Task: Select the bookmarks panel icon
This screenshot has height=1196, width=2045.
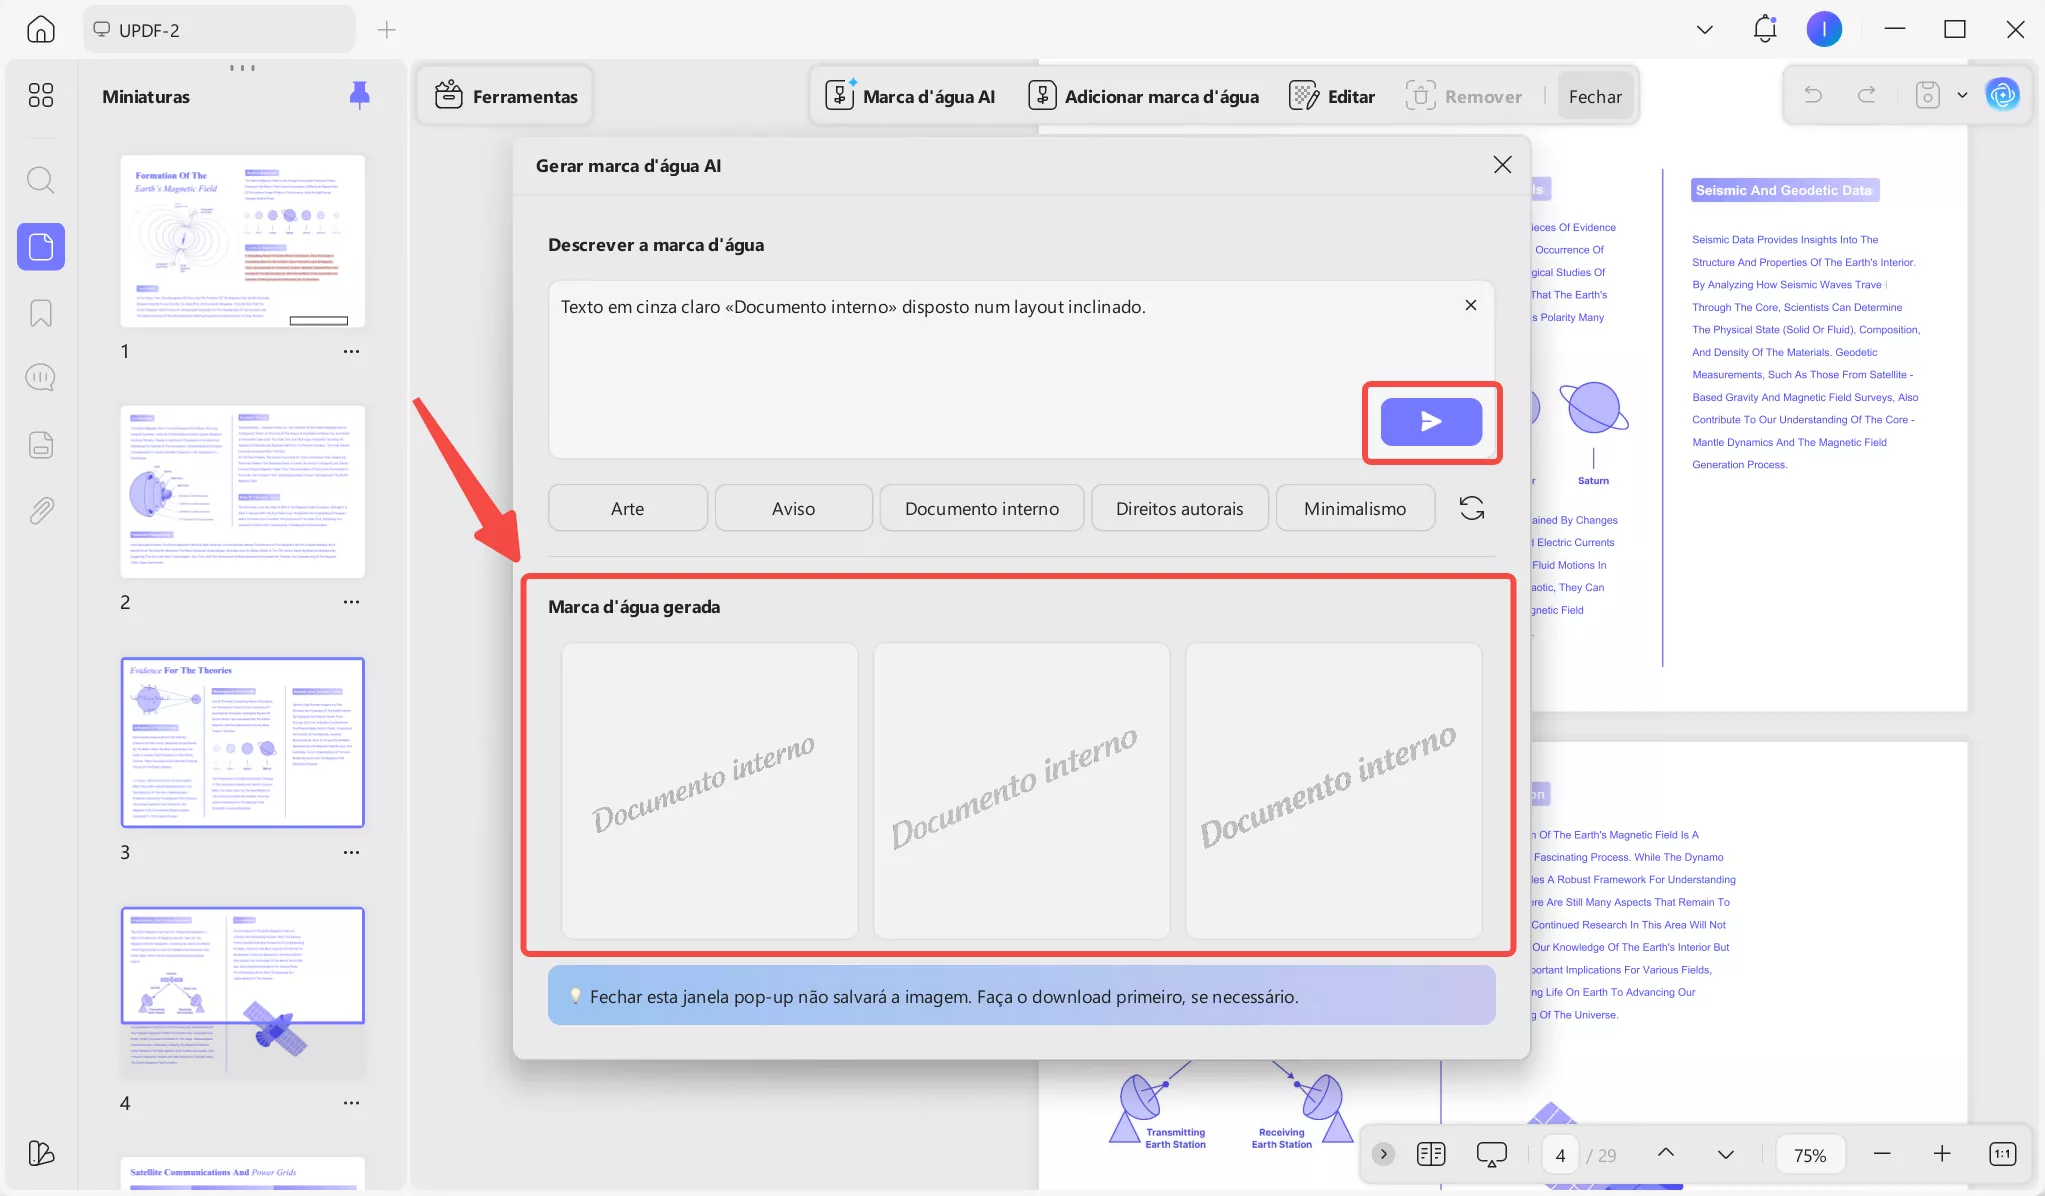Action: click(x=40, y=313)
